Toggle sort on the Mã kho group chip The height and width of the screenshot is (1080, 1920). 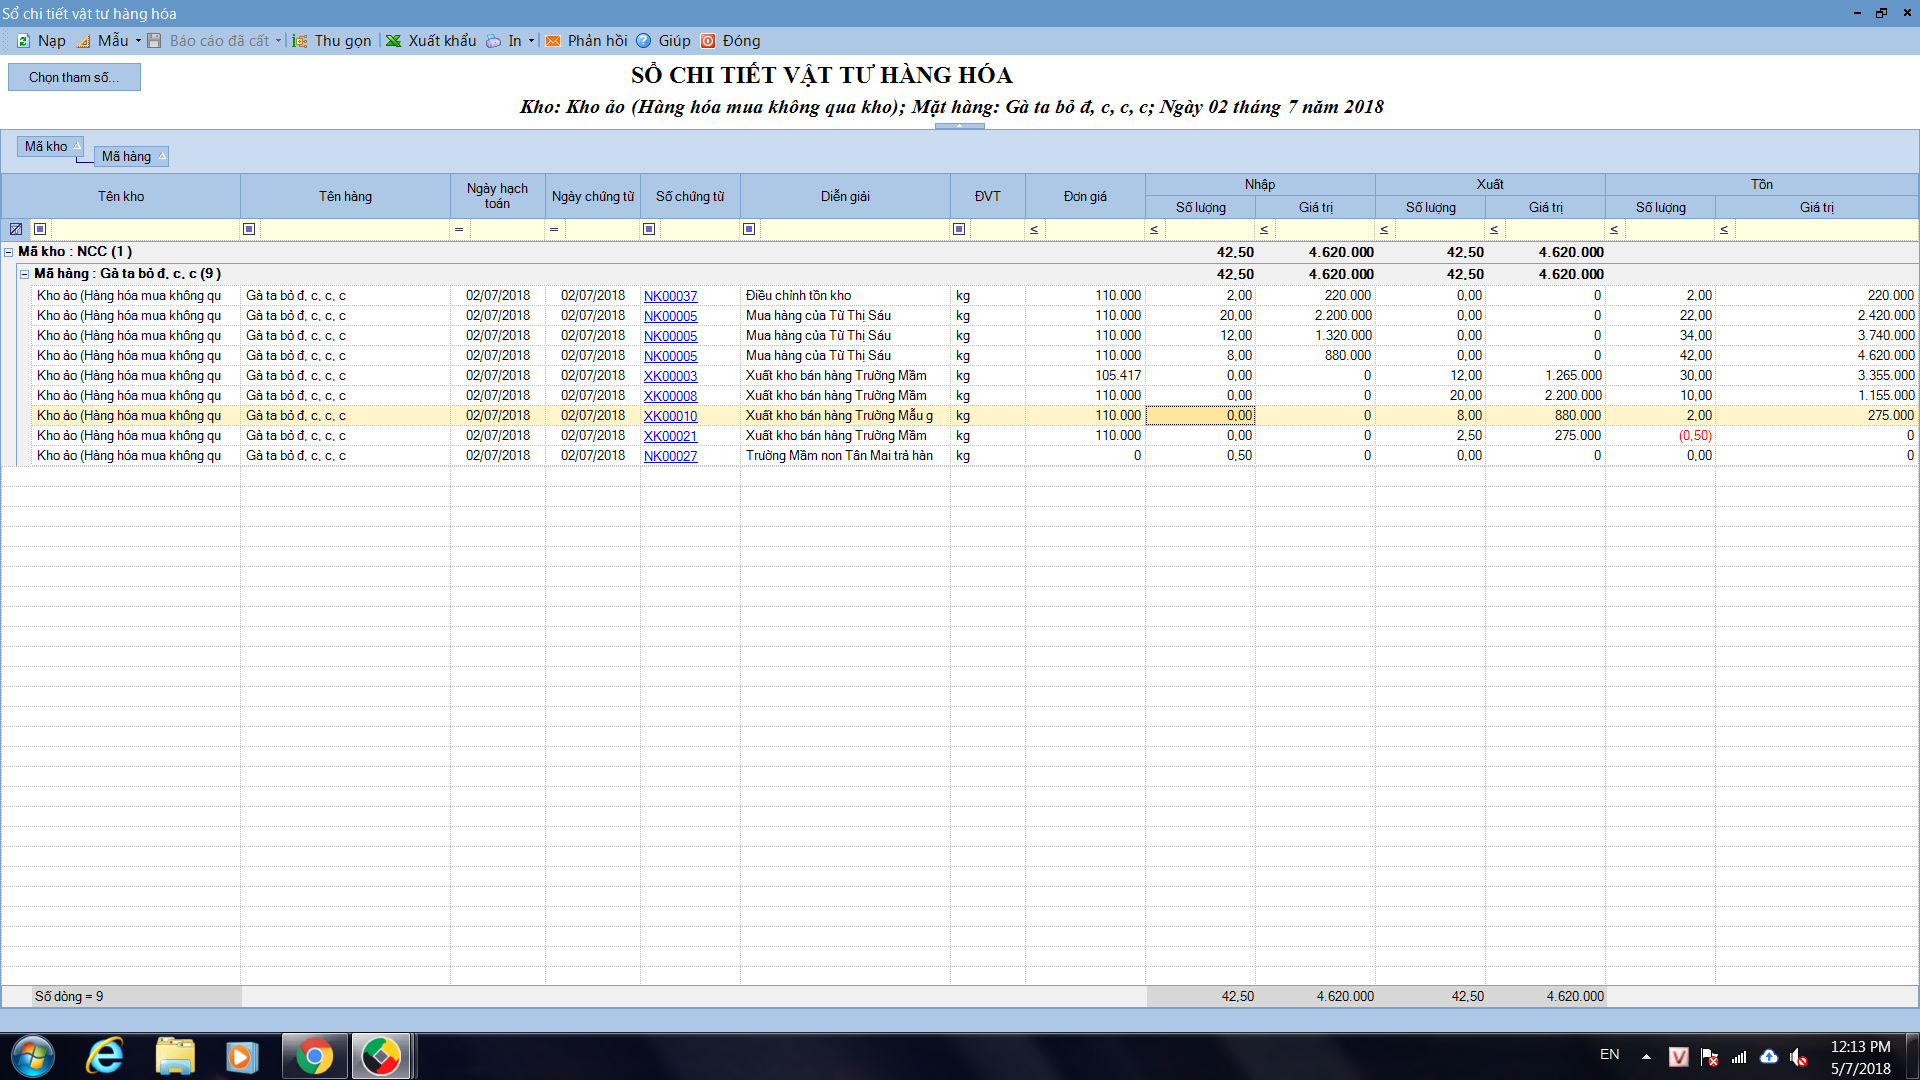[50, 146]
